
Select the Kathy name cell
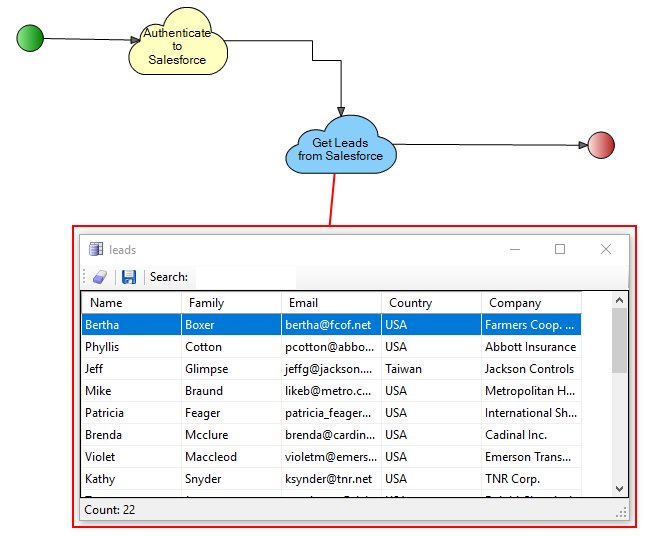tap(131, 479)
